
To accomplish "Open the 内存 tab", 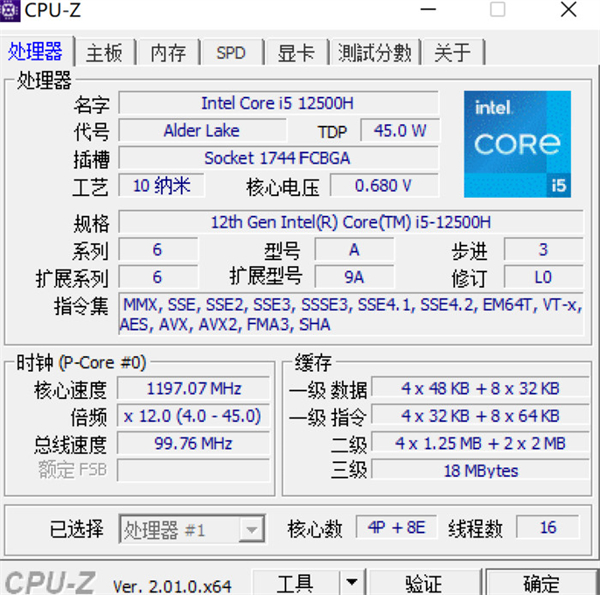I will 168,52.
